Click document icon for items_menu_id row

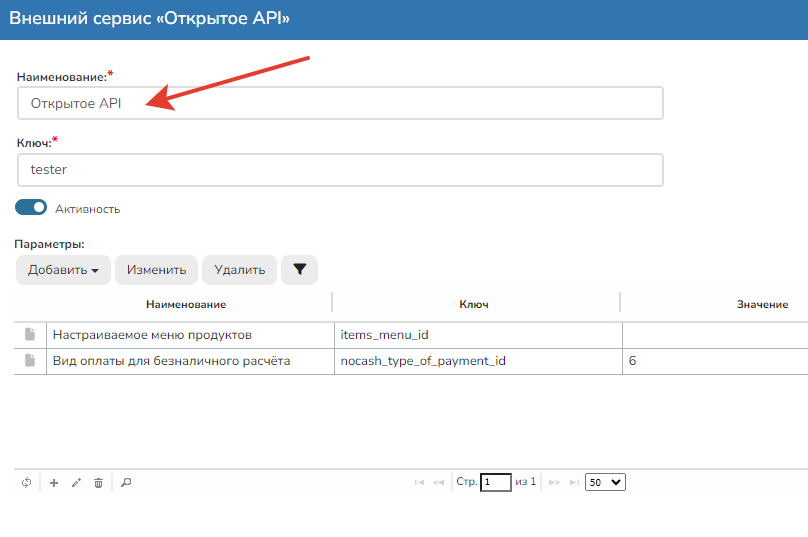pos(30,334)
